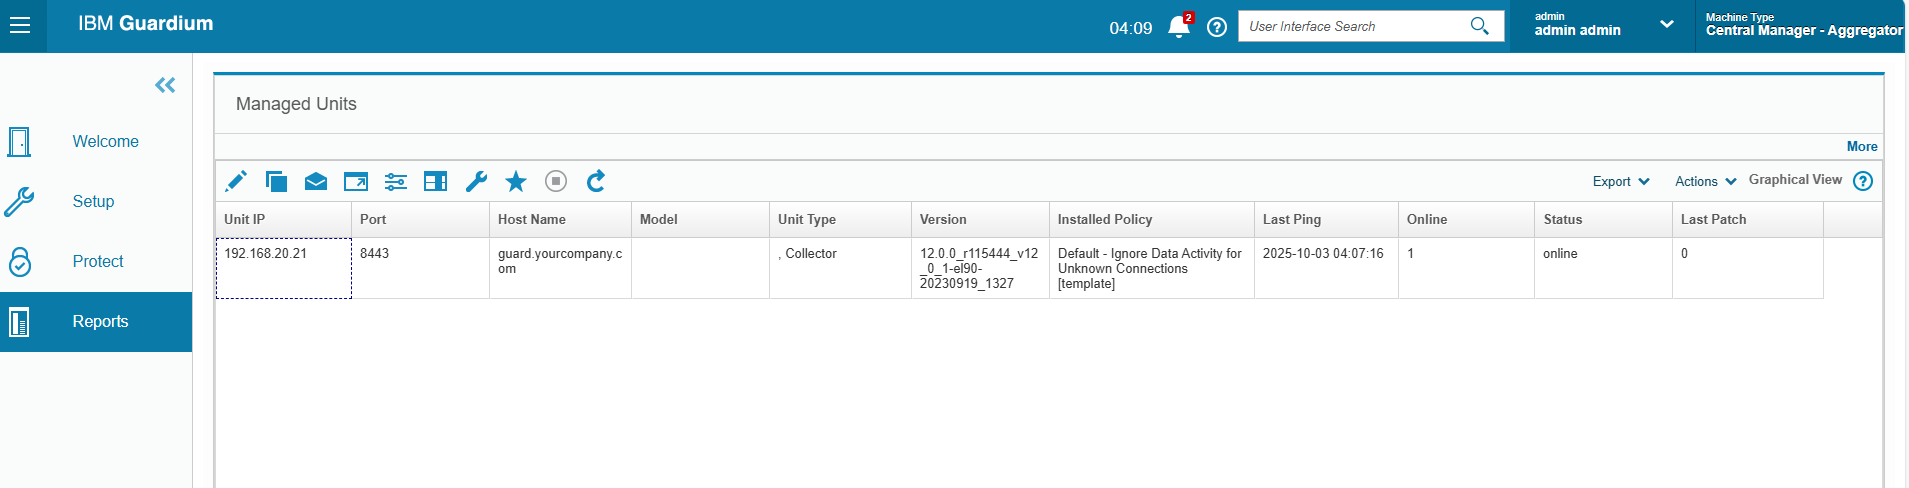Open the admin admin user dropdown

(1604, 25)
